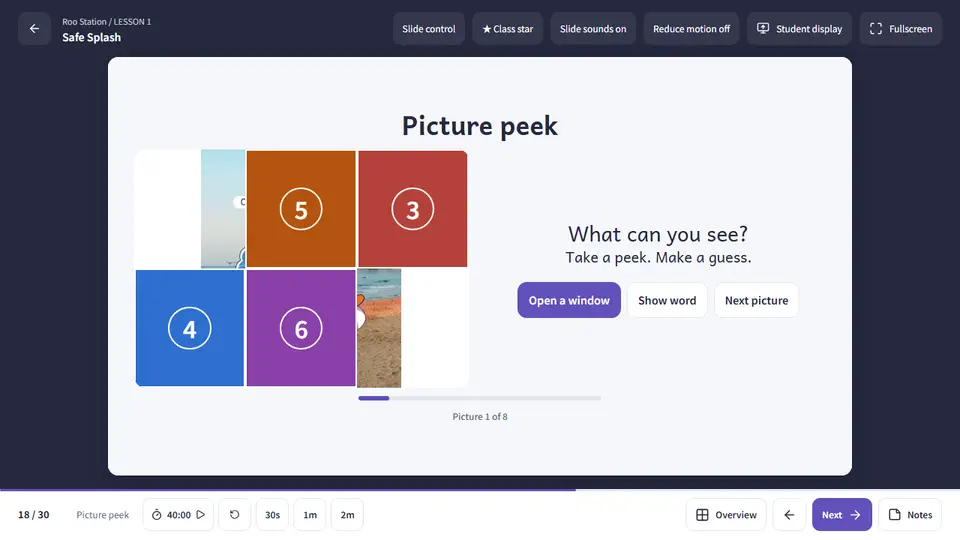Award a Class star
Screen dimensions: 960x540
pos(508,29)
